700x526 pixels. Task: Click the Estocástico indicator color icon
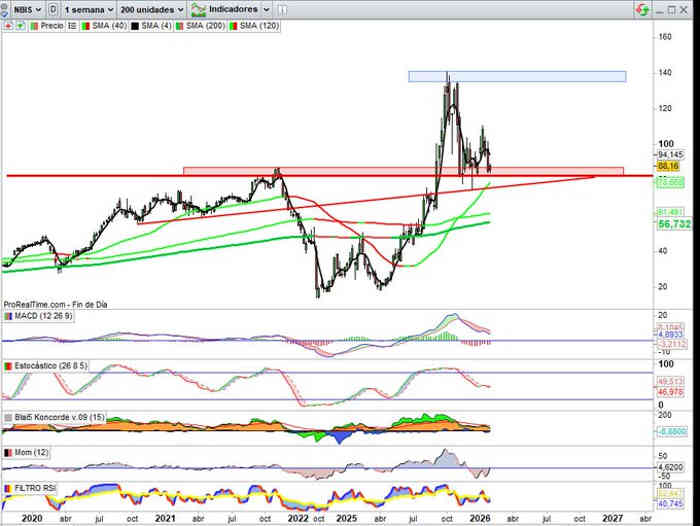pyautogui.click(x=8, y=367)
